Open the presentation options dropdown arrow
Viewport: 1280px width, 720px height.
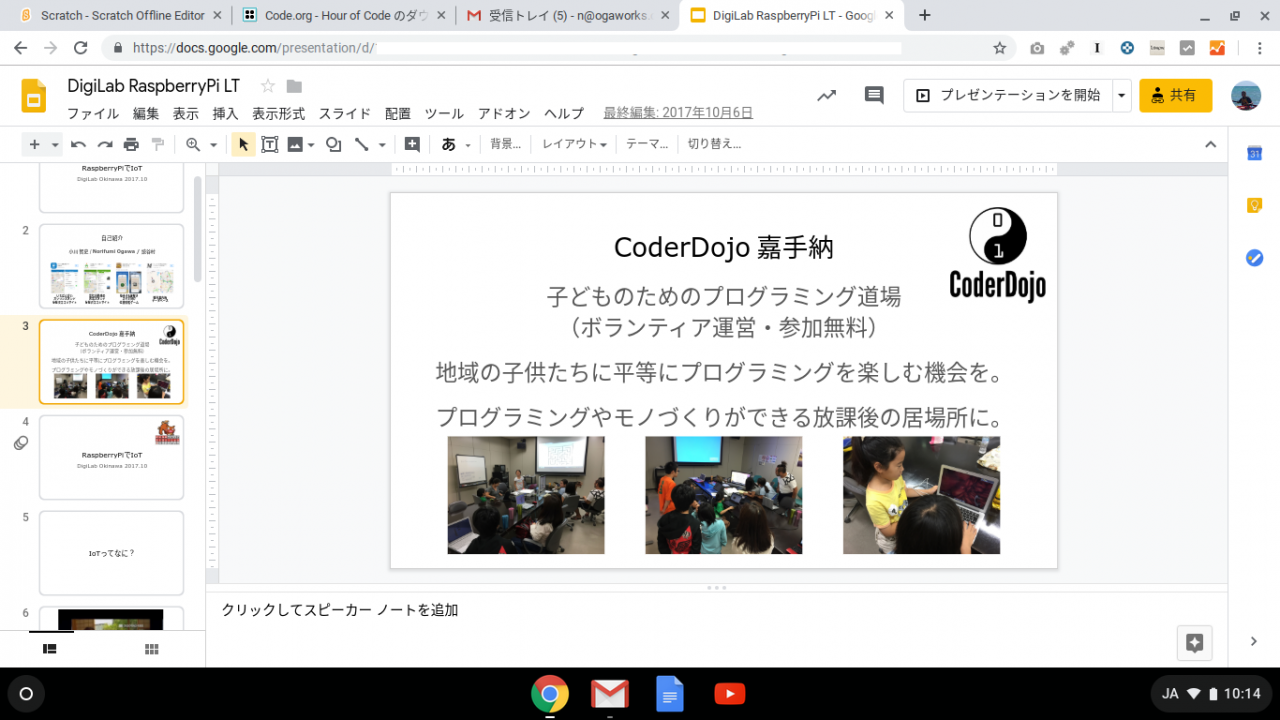pos(1122,96)
